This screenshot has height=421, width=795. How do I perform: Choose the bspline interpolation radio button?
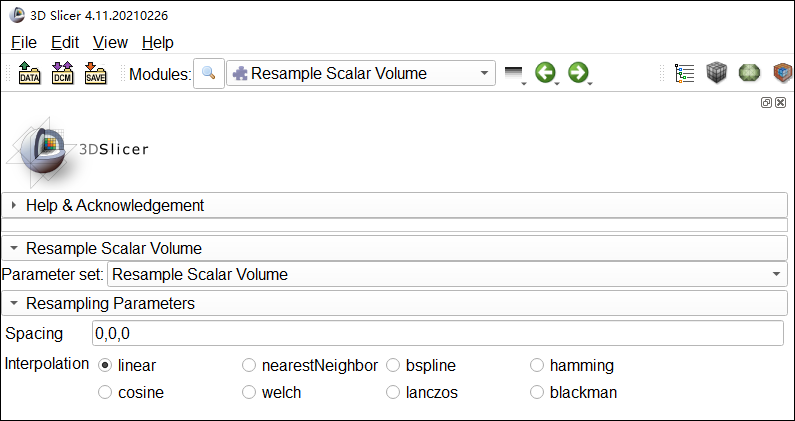click(x=393, y=366)
